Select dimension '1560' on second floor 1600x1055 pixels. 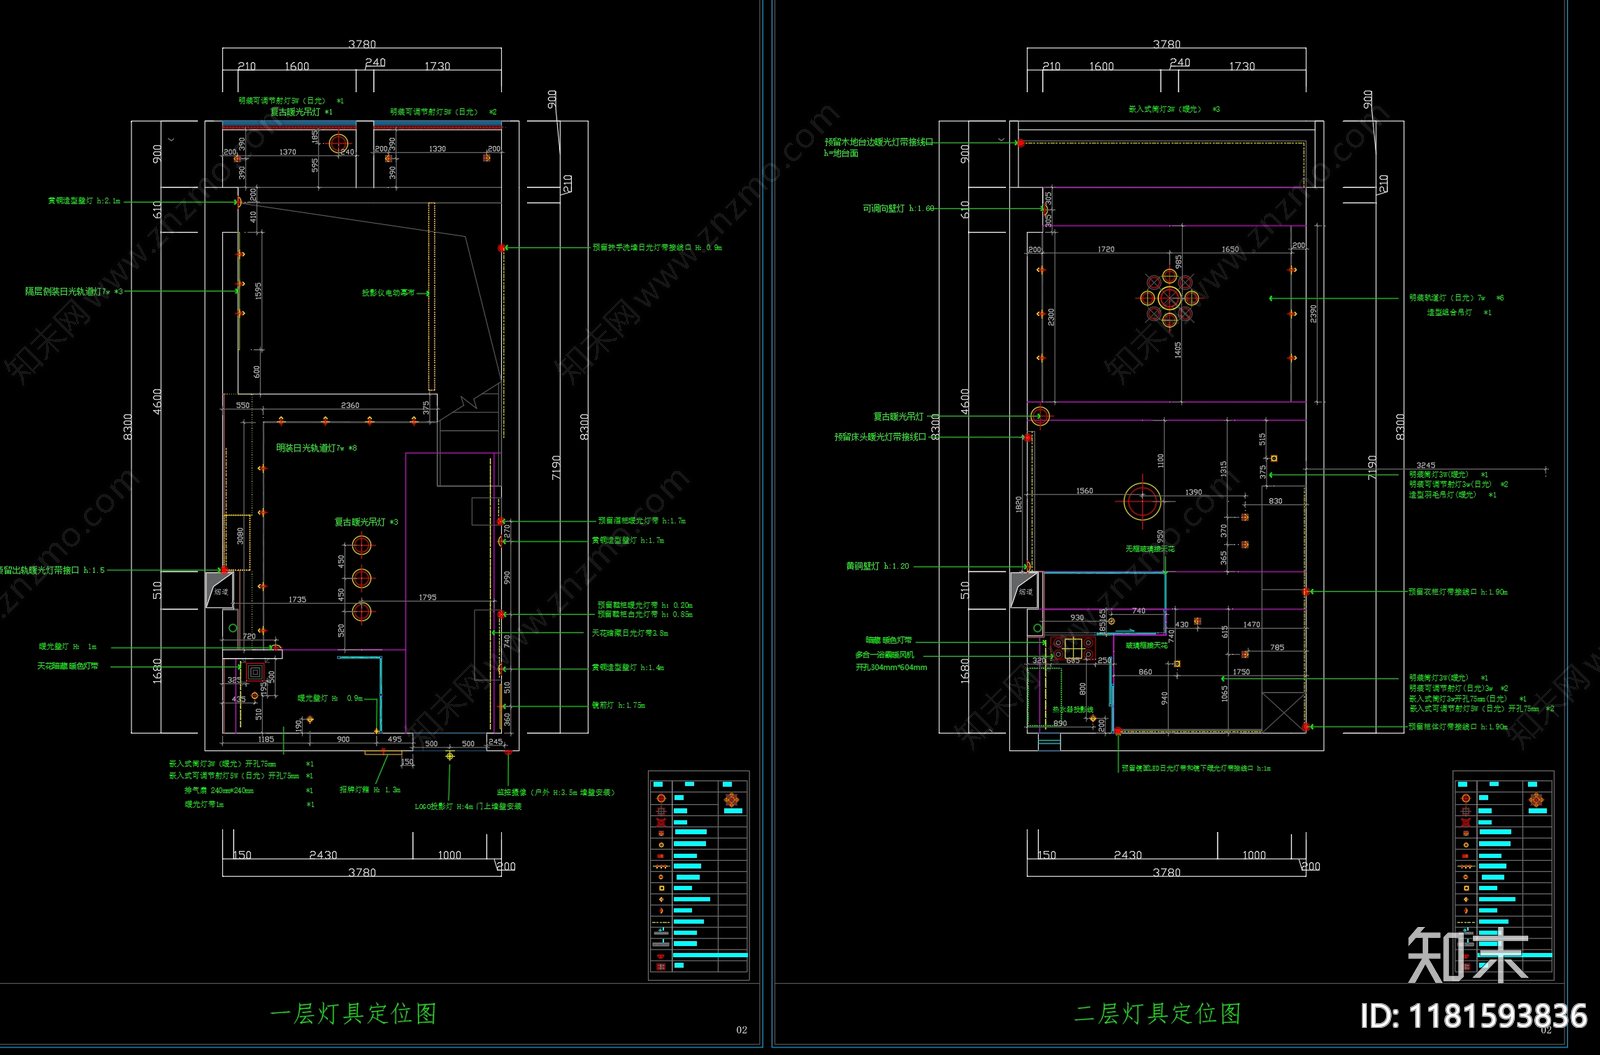click(1085, 491)
